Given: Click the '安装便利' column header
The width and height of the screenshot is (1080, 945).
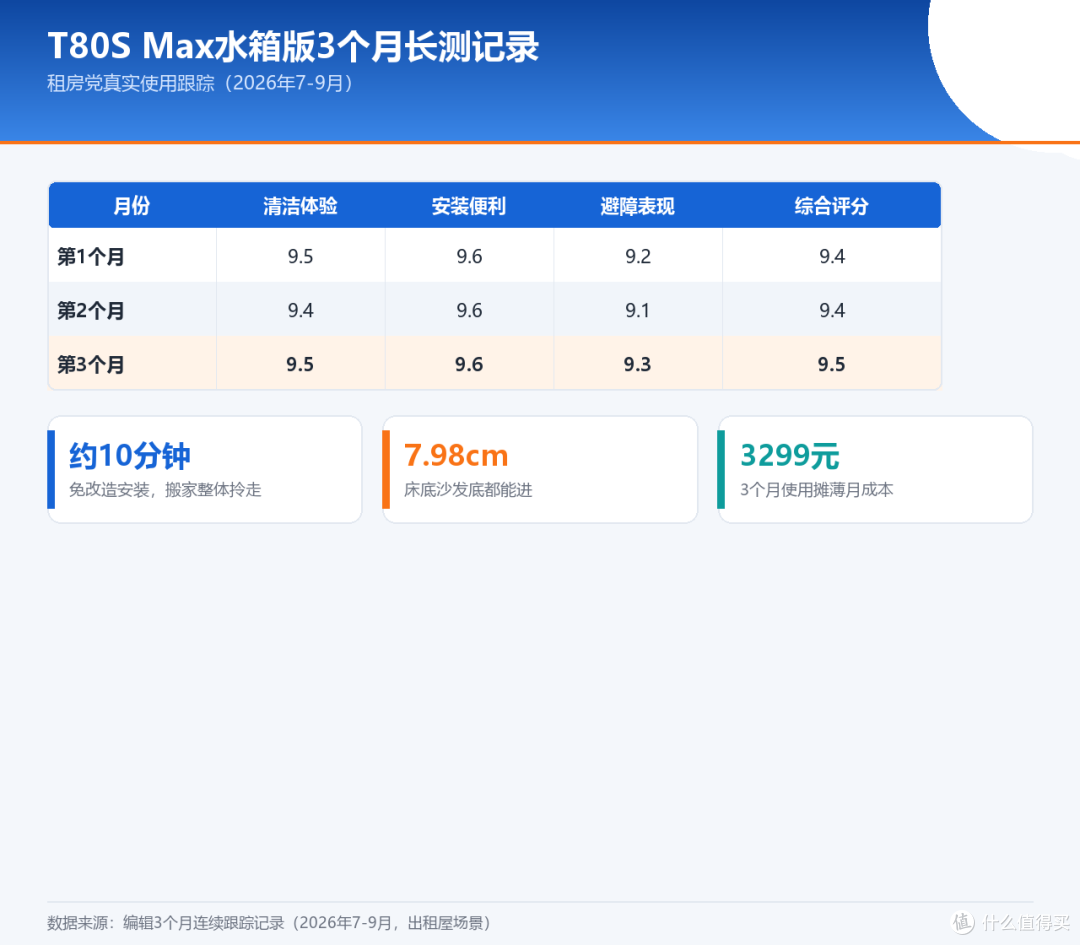Looking at the screenshot, I should pyautogui.click(x=469, y=206).
